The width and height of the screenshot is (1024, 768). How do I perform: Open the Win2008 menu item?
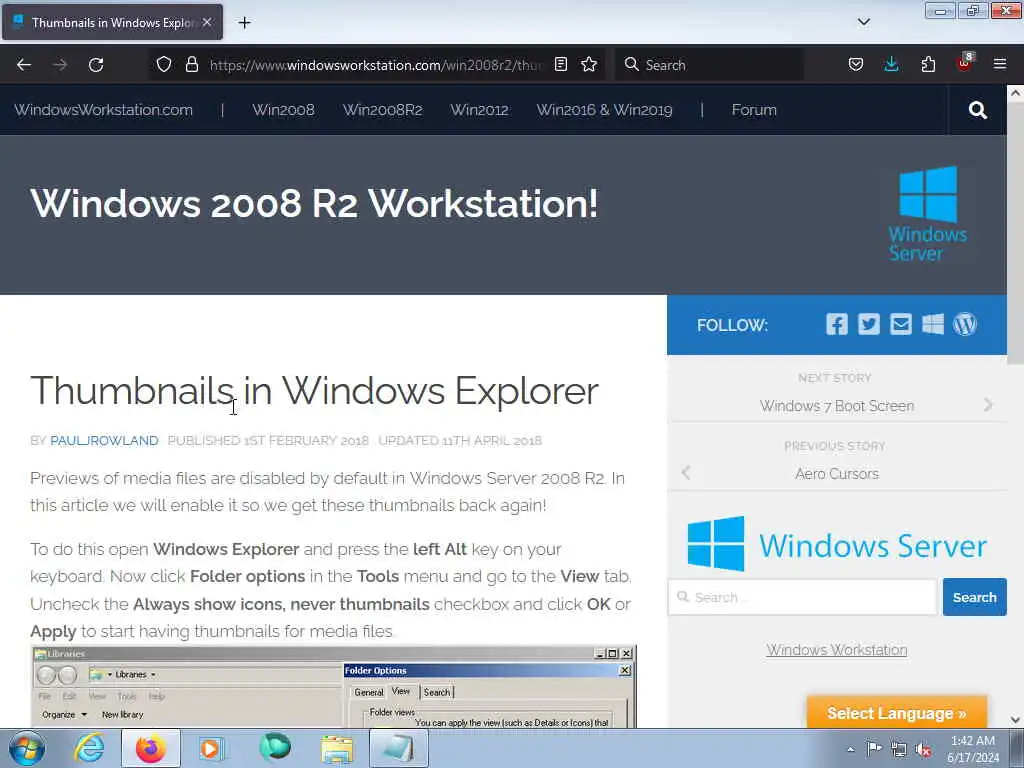click(283, 110)
